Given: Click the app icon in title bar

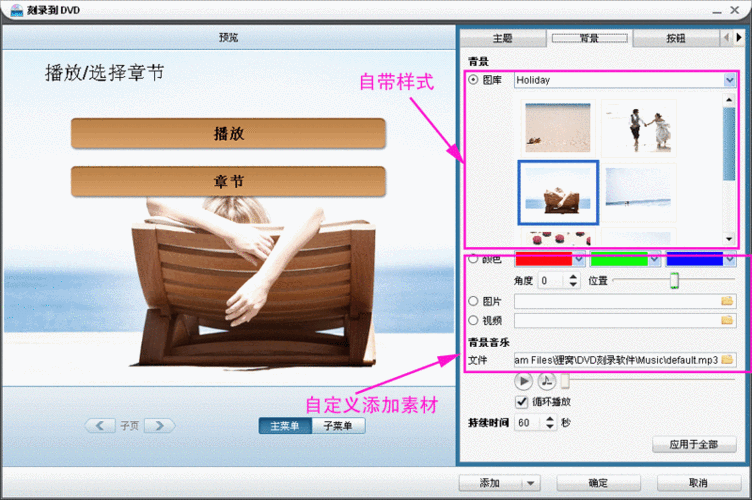Looking at the screenshot, I should click(x=16, y=10).
